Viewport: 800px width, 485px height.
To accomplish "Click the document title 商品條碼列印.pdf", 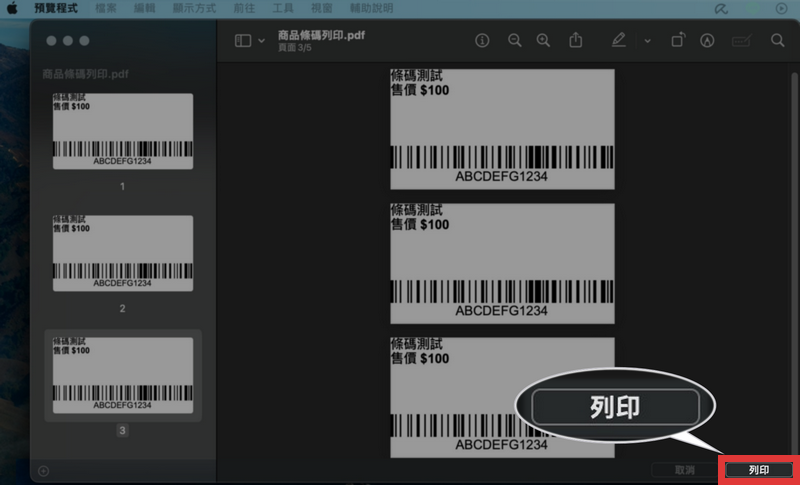I will coord(321,35).
